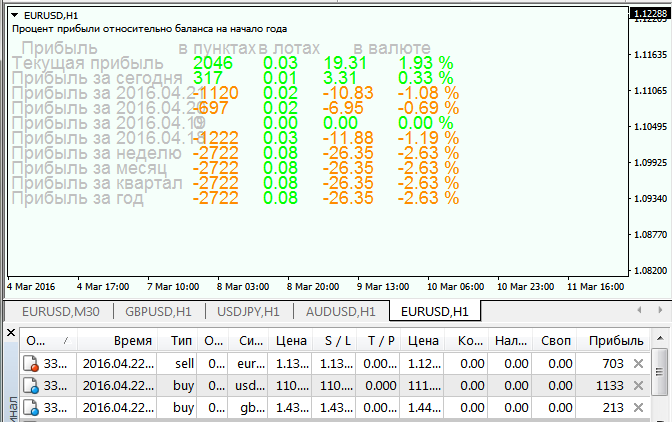Click profit cell showing 1133
672x422 pixels.
point(609,386)
